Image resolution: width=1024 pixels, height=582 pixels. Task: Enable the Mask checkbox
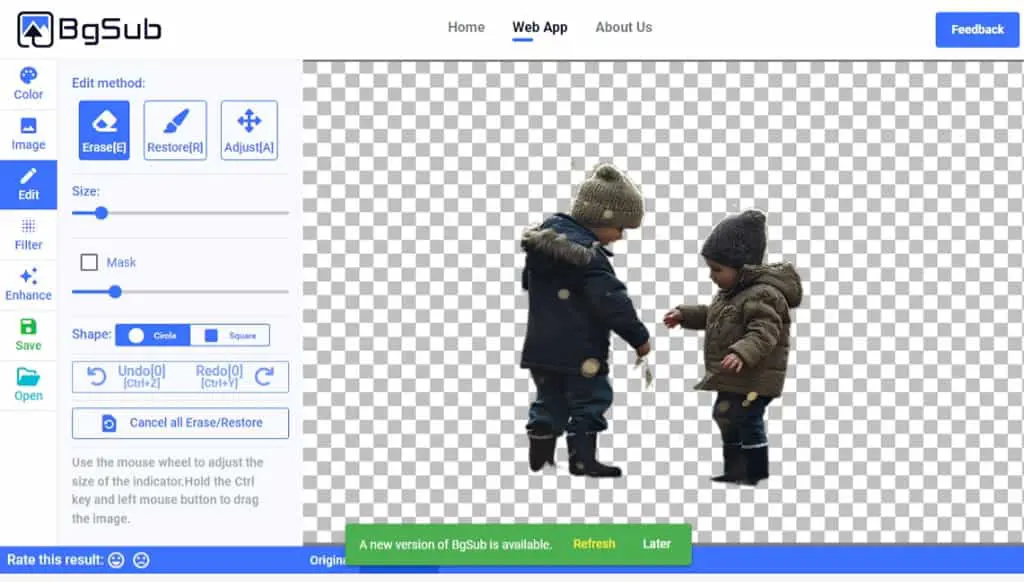coord(89,263)
